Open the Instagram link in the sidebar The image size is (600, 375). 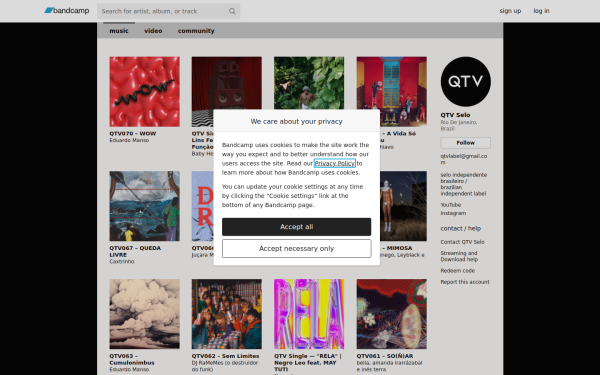pyautogui.click(x=453, y=213)
